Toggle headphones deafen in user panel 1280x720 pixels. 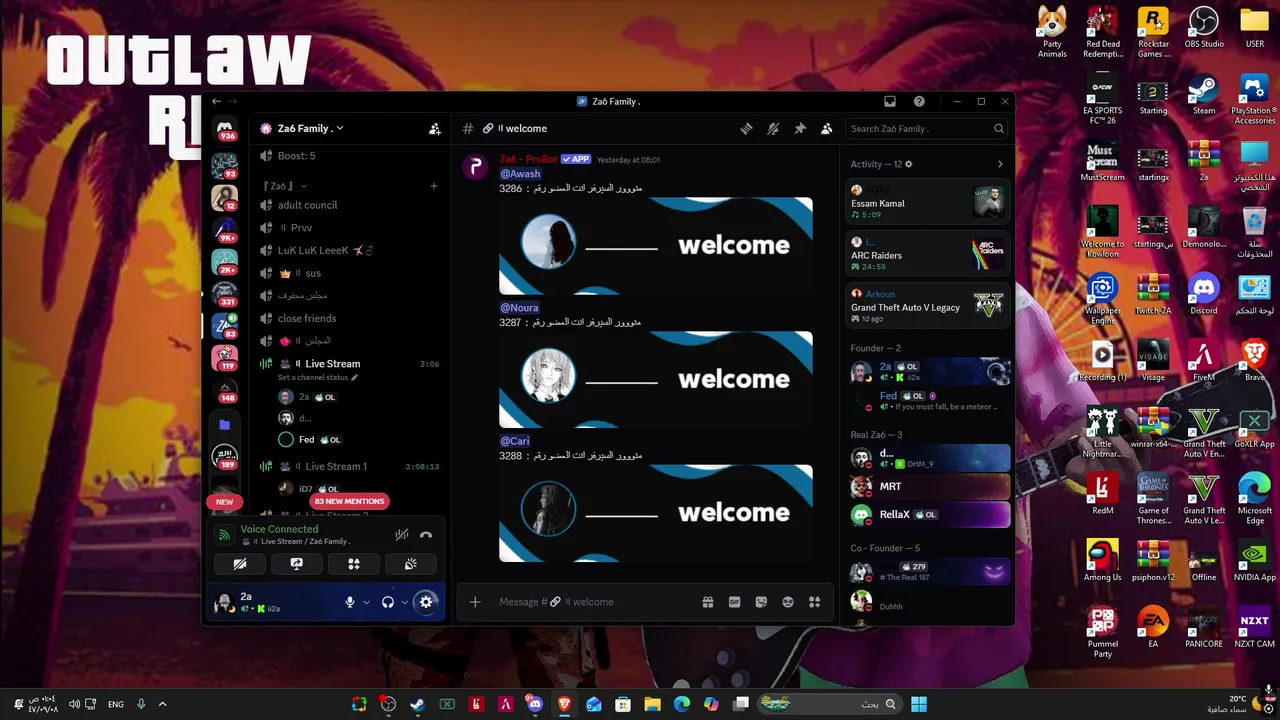point(388,602)
